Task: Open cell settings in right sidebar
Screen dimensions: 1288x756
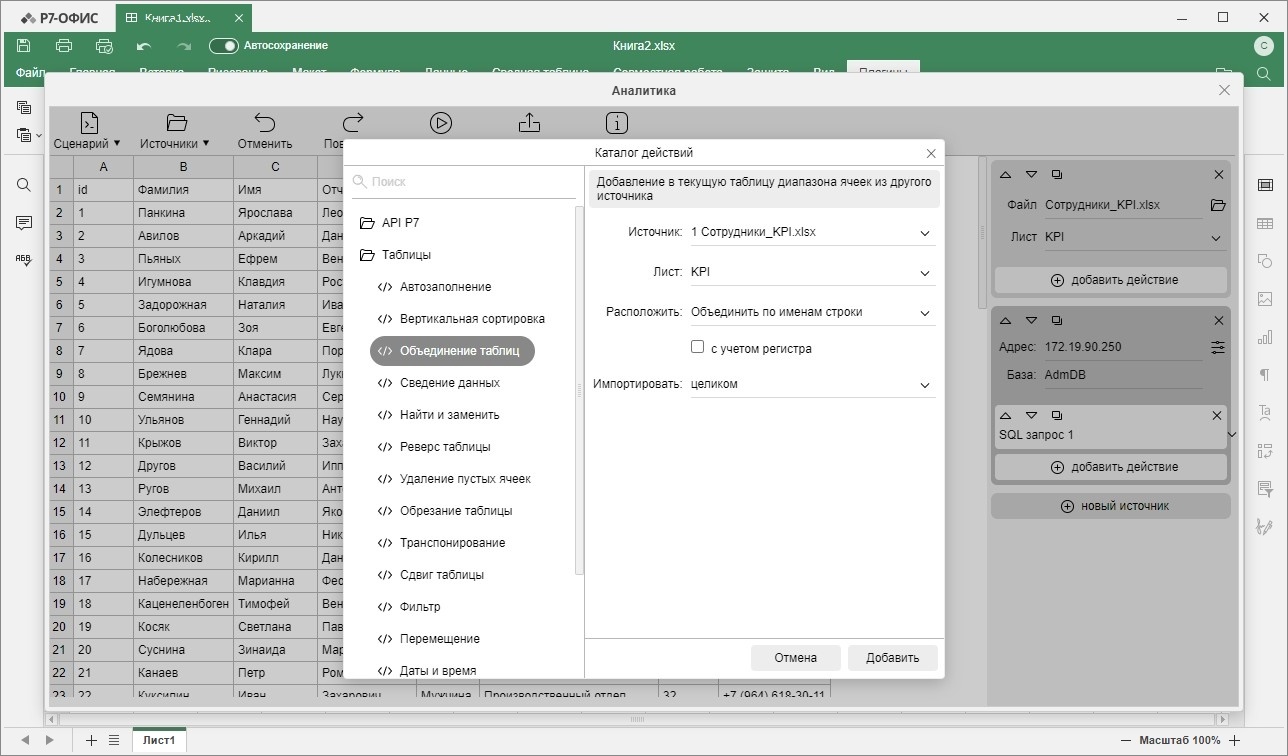Action: (1265, 185)
